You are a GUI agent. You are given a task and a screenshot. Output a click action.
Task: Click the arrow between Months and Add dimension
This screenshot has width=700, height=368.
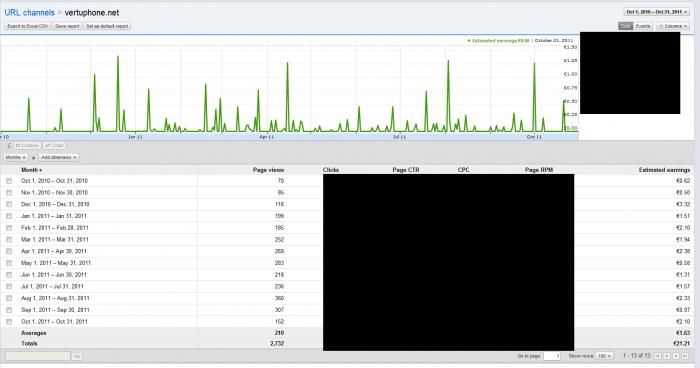pos(33,158)
